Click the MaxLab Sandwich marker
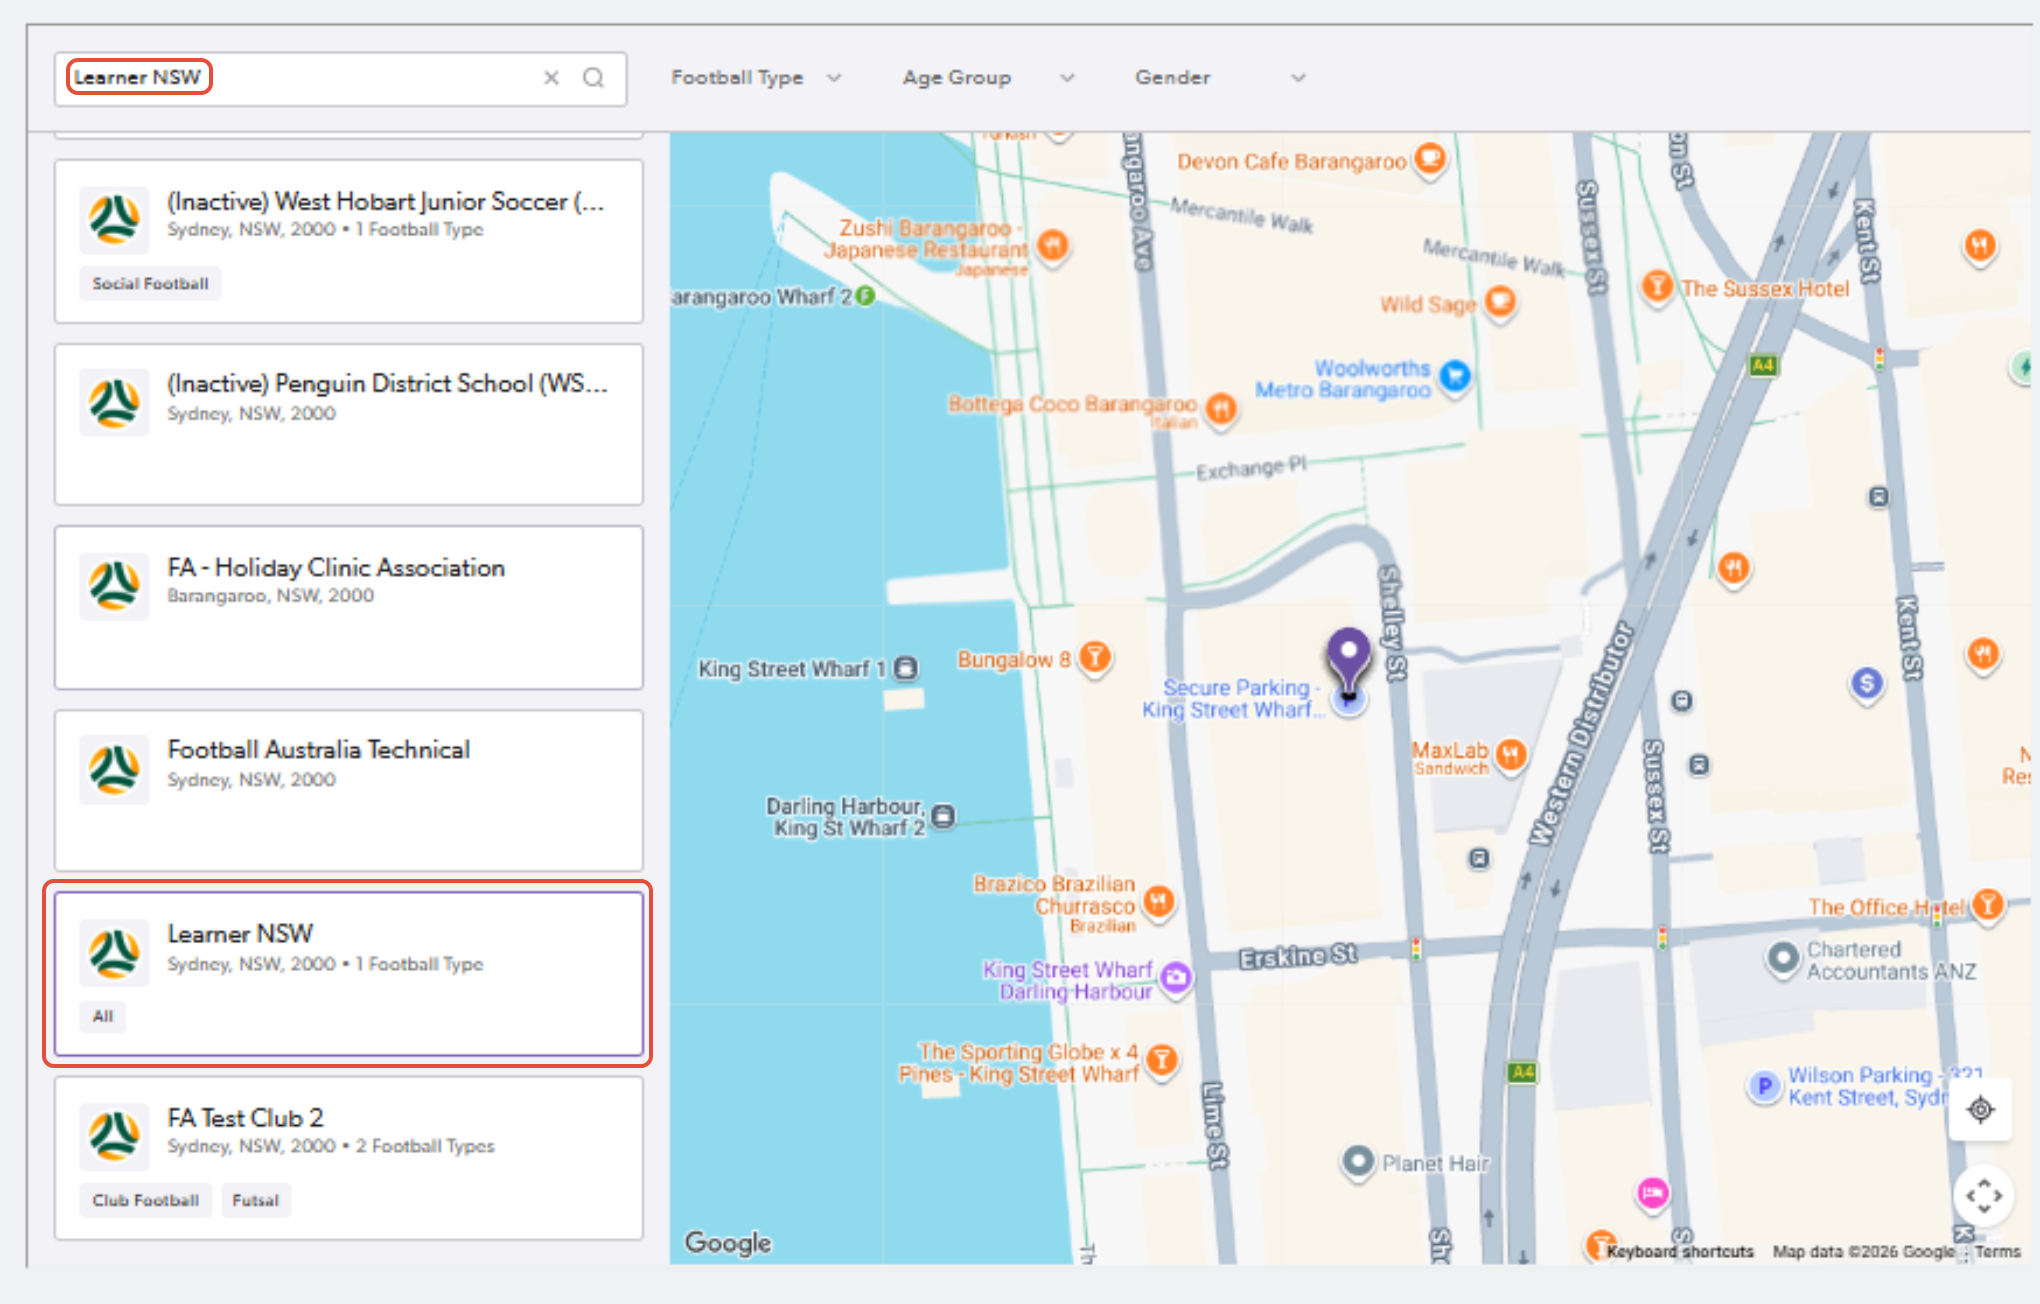This screenshot has width=2040, height=1304. tap(1512, 754)
